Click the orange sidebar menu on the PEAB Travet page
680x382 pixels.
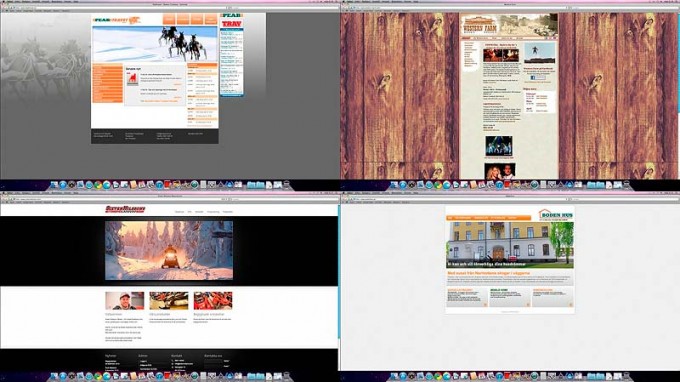coord(108,84)
